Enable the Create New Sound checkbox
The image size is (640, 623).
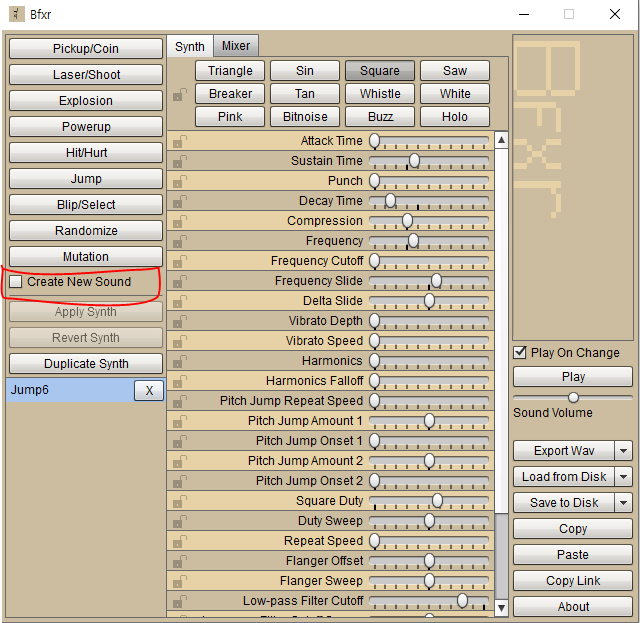(x=16, y=281)
